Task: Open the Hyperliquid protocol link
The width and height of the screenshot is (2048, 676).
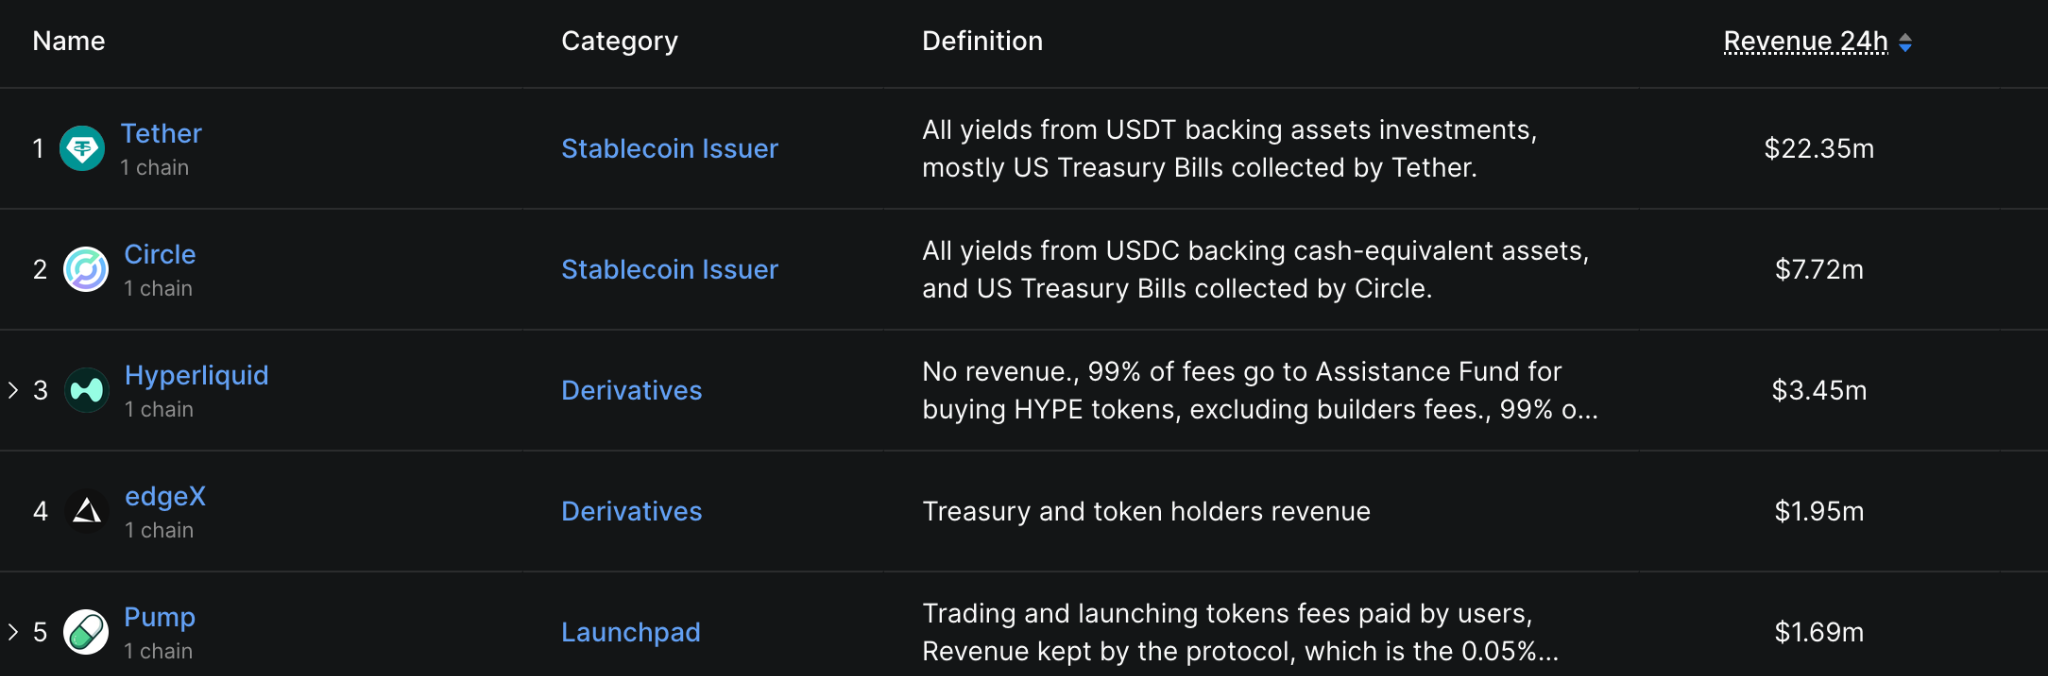Action: click(x=196, y=375)
